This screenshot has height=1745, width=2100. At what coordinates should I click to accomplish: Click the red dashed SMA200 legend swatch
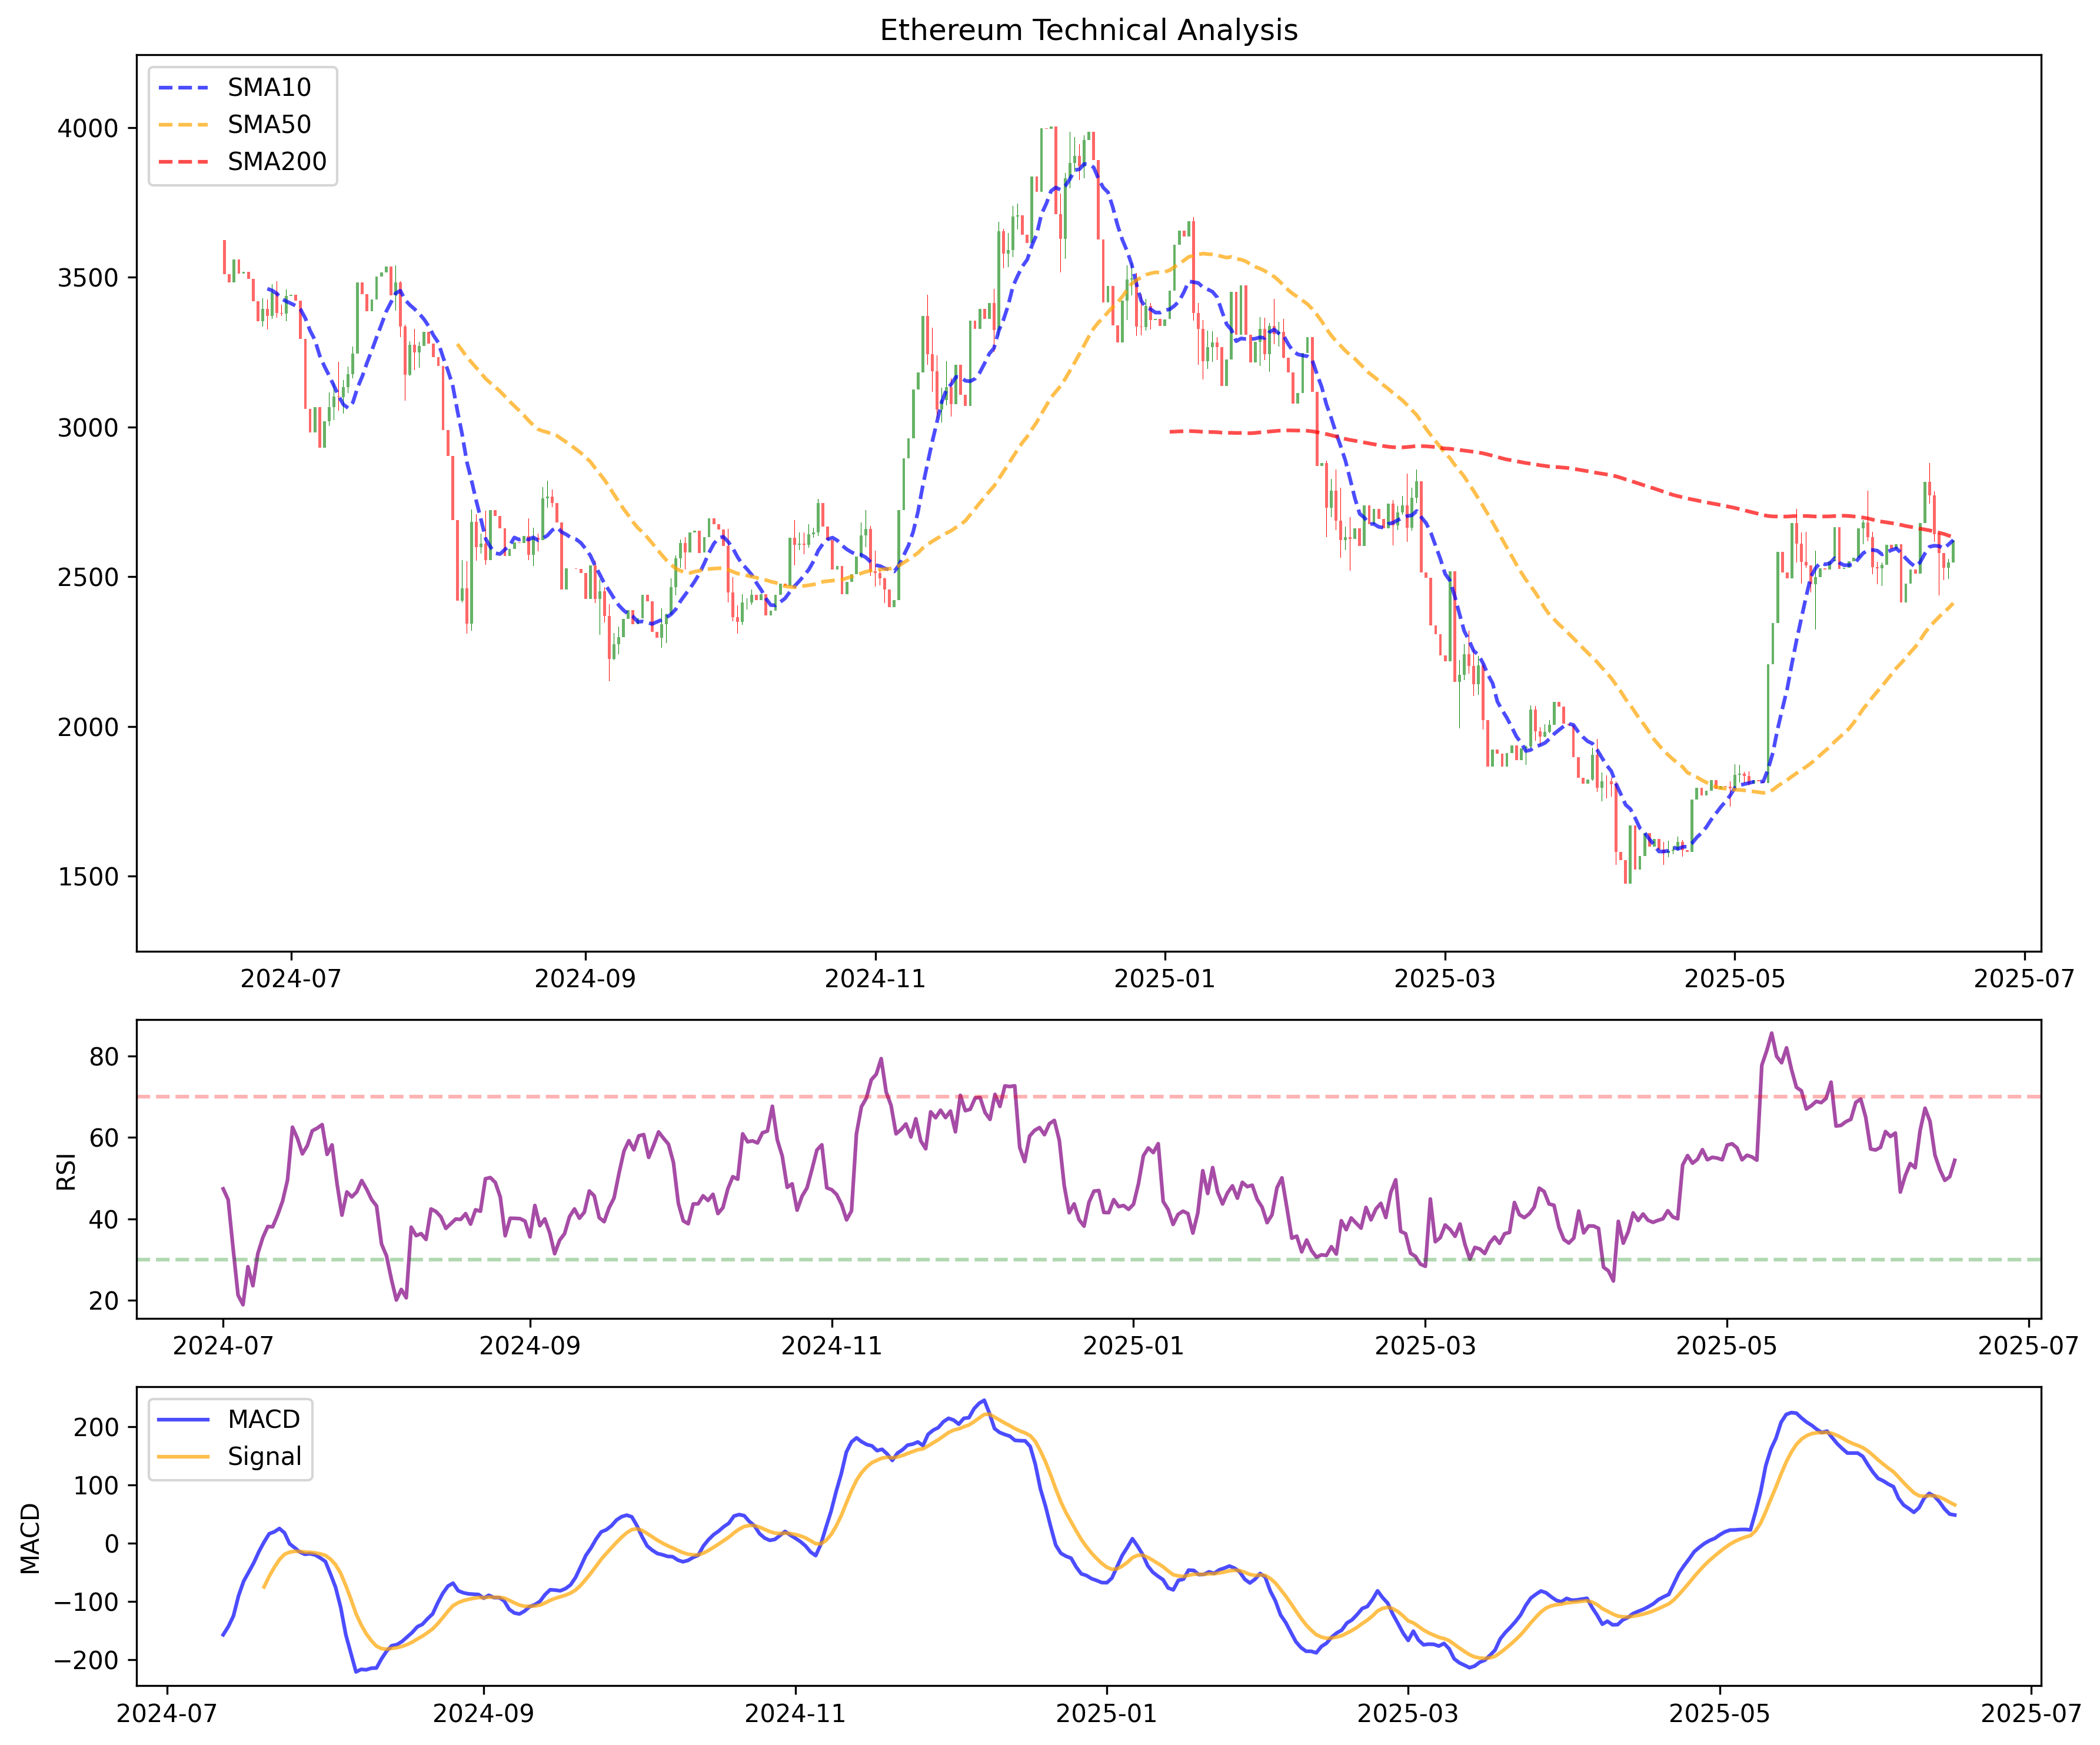[184, 162]
